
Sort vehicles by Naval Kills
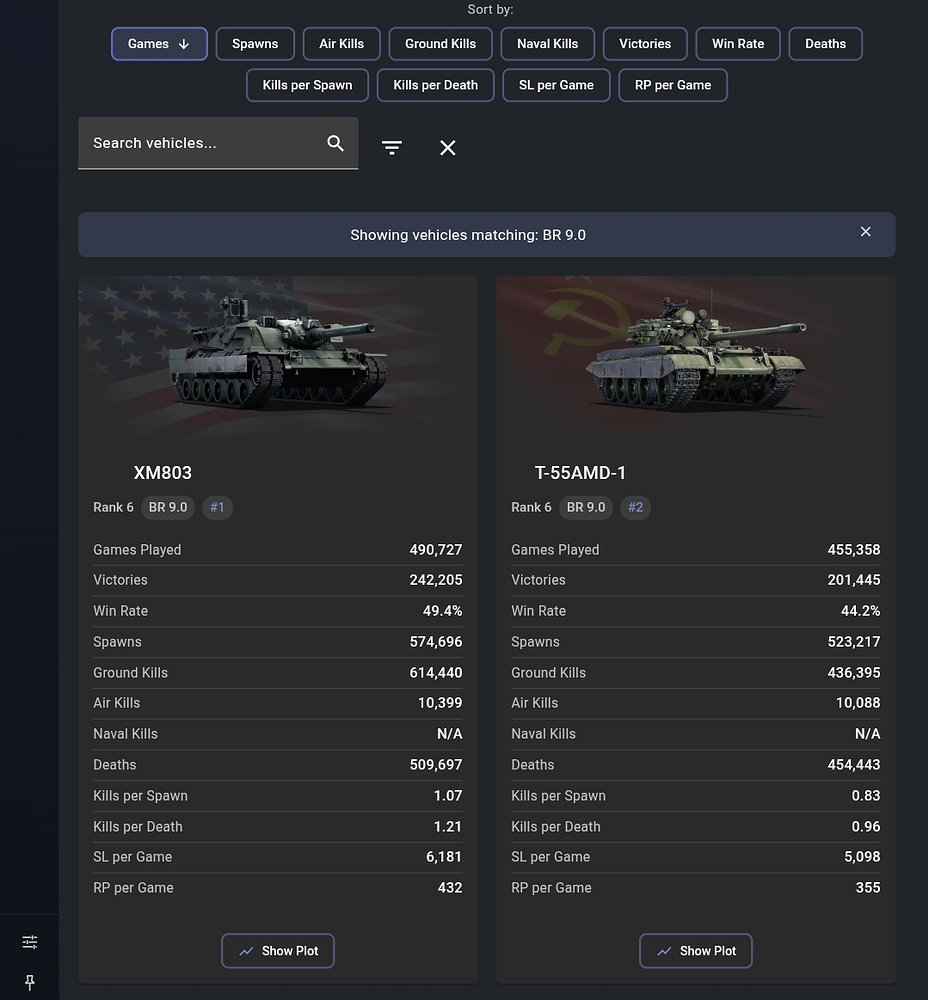[548, 44]
